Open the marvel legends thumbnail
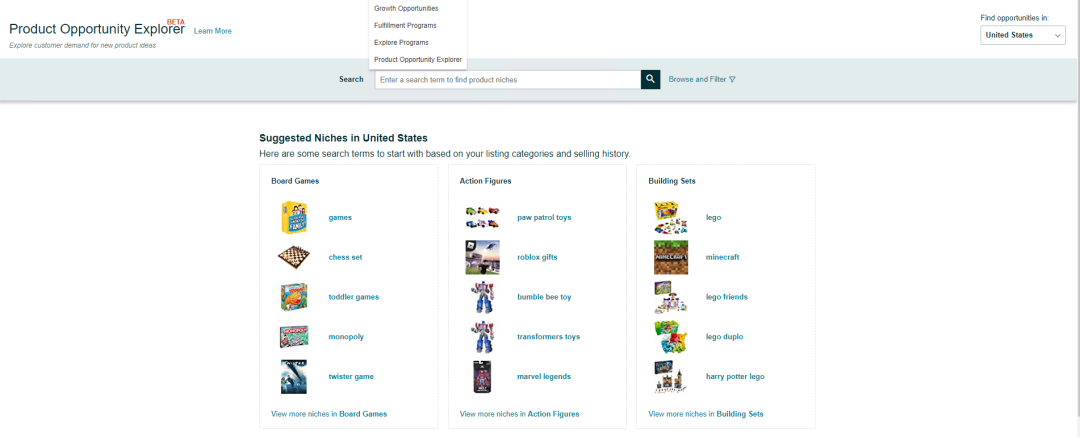Viewport: 1080px width, 437px height. pos(482,376)
